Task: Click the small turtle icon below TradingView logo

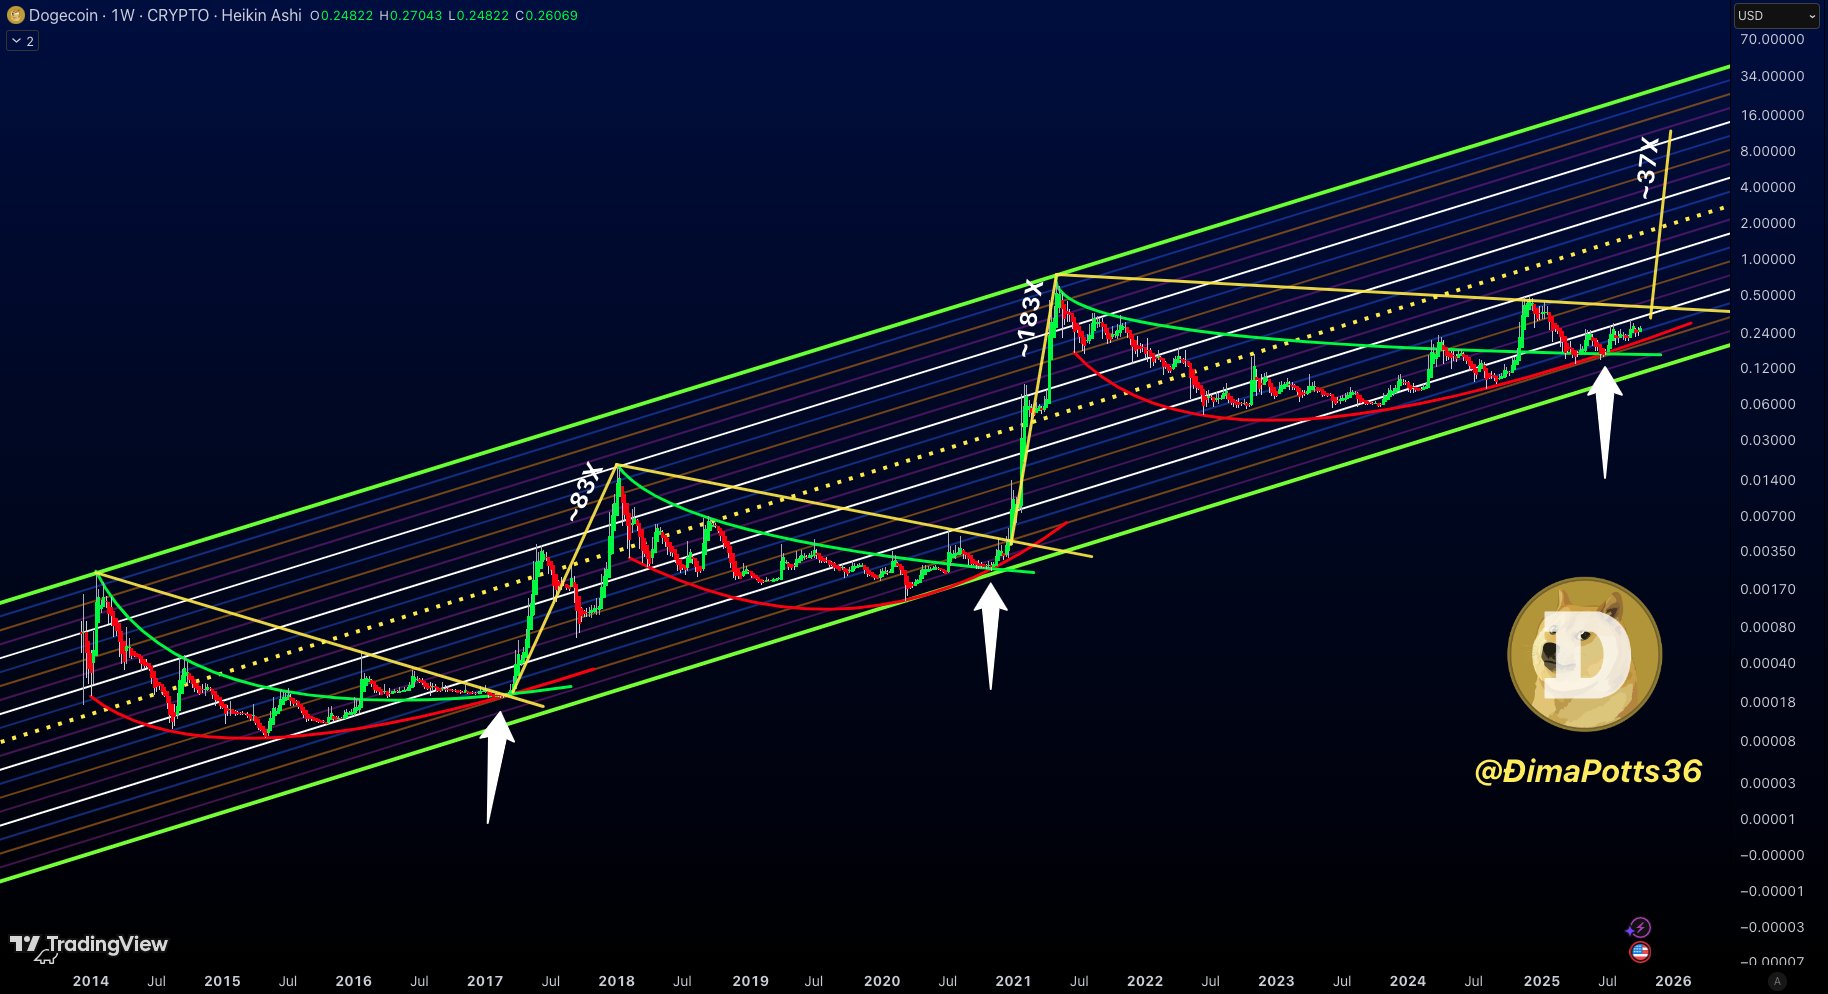Action: (46, 959)
